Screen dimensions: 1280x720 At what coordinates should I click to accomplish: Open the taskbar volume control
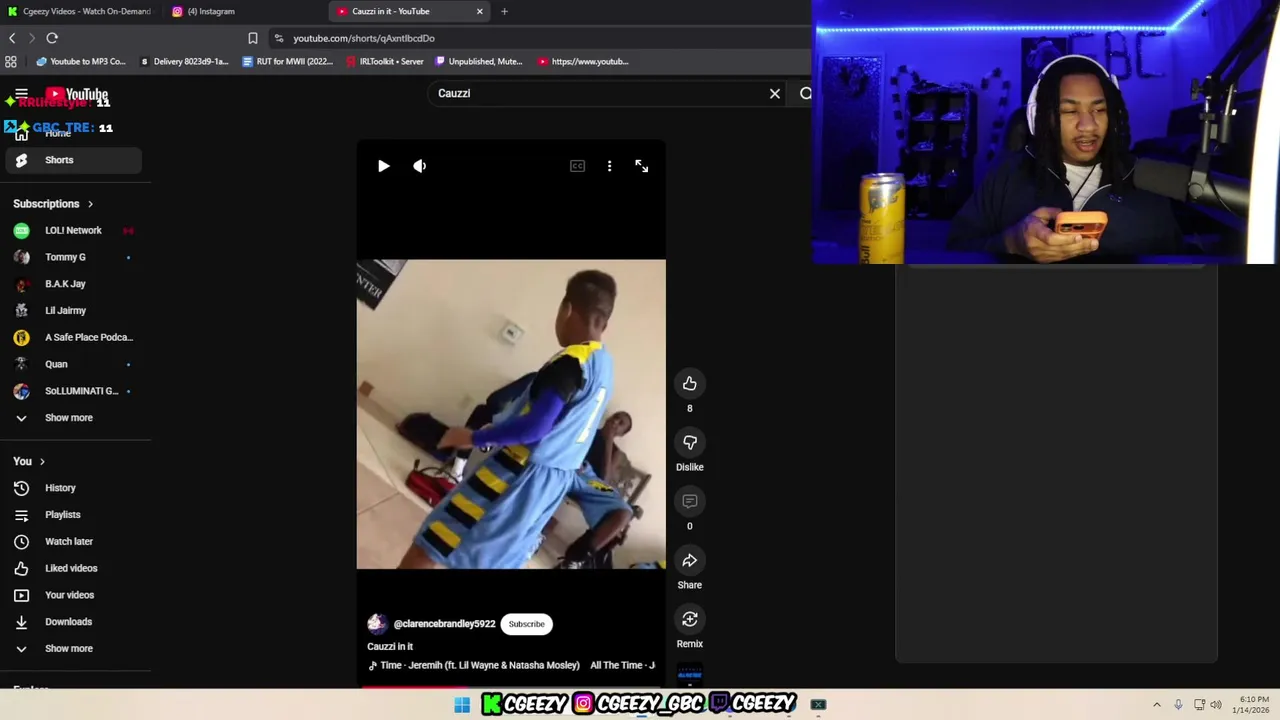(1216, 705)
